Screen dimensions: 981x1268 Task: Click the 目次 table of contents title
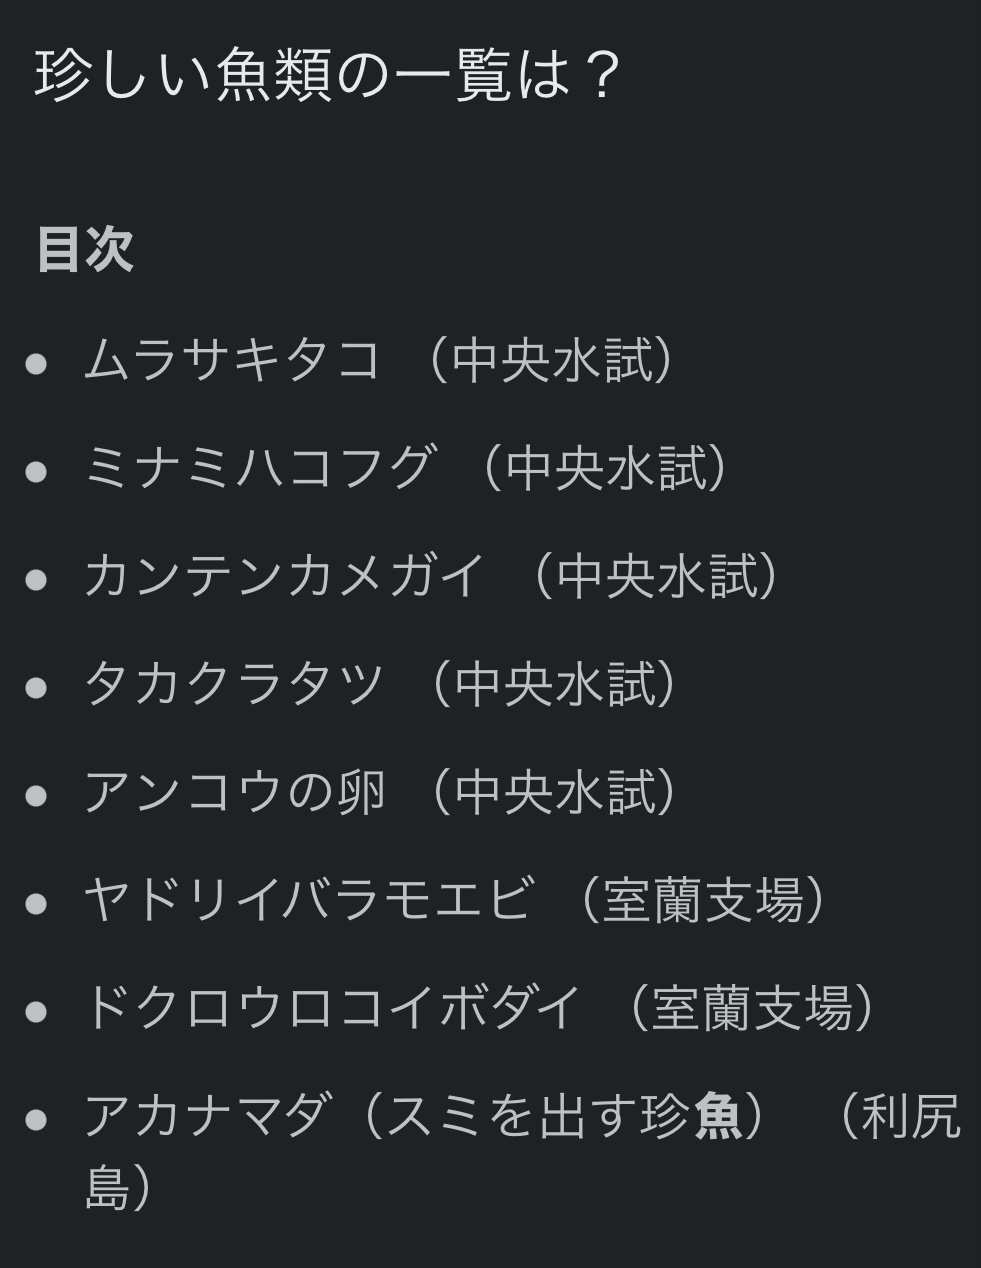(85, 249)
